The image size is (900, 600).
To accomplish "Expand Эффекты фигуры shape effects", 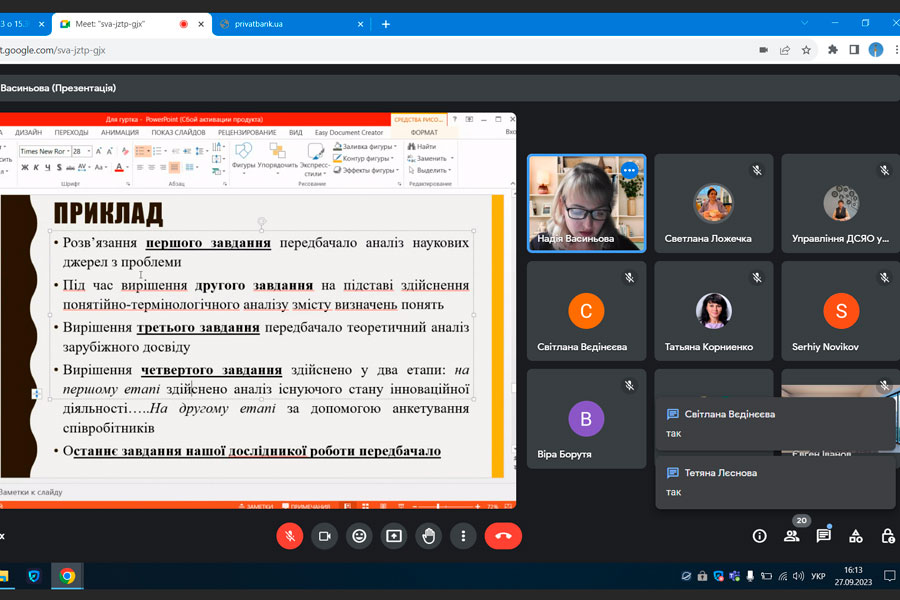I will (365, 170).
